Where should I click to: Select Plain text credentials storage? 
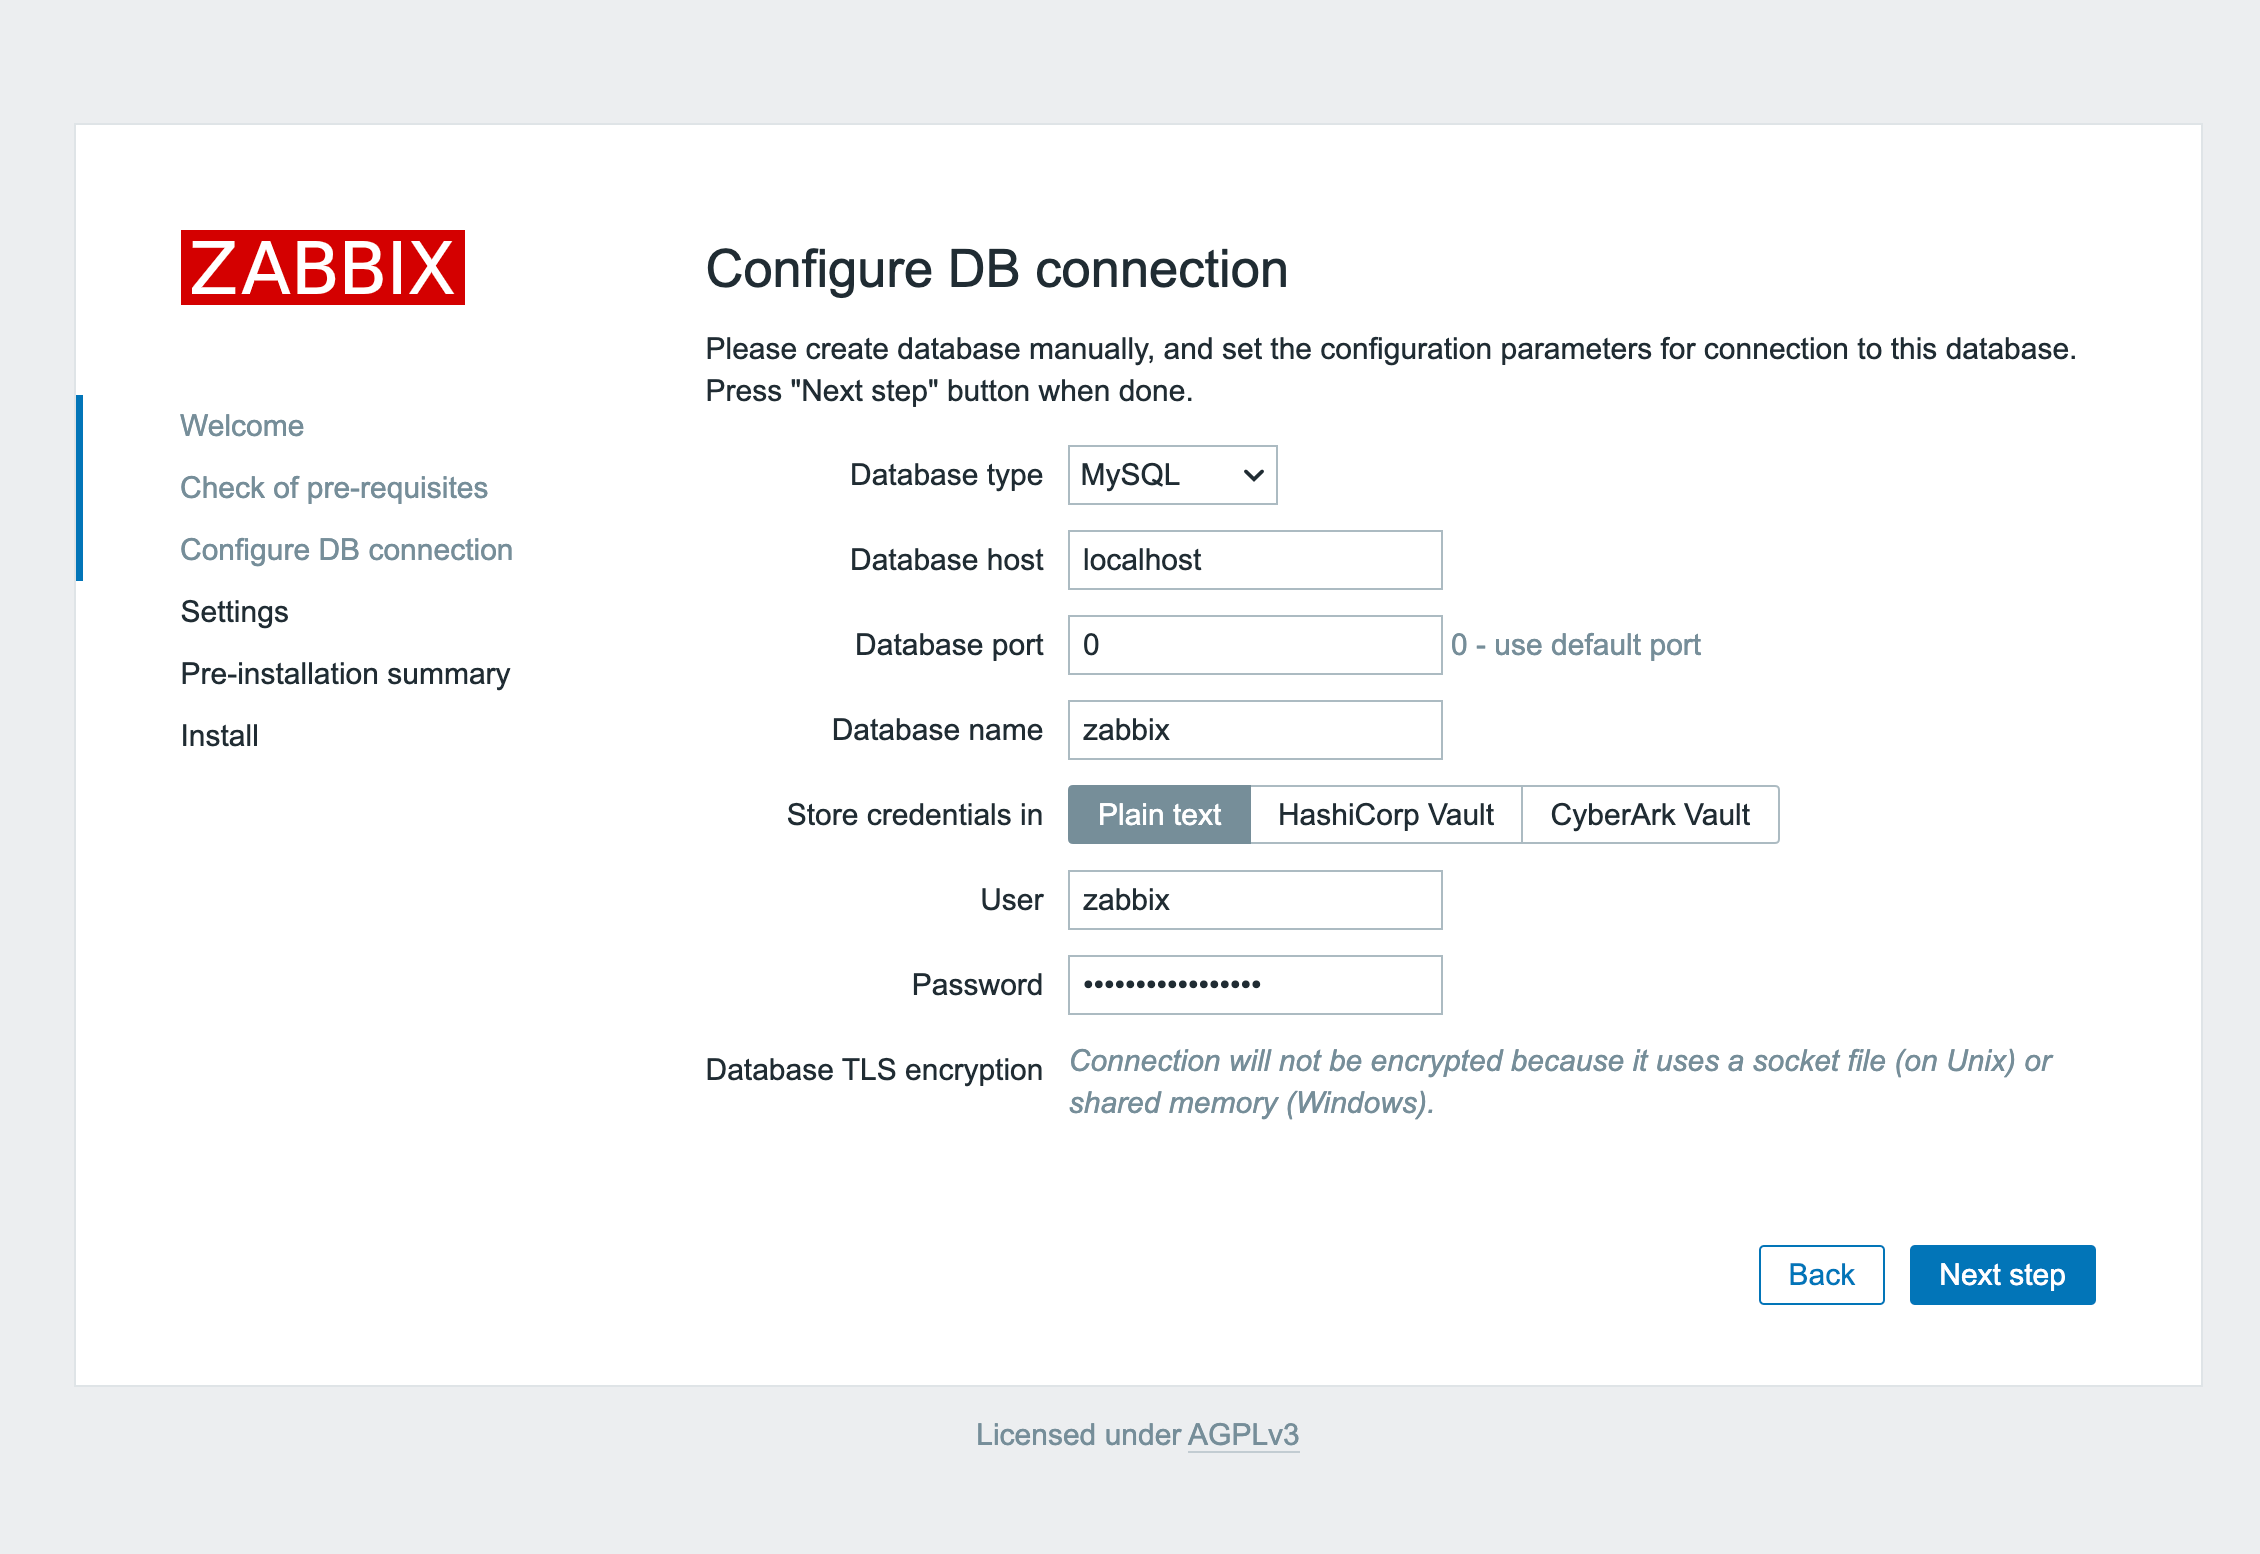click(1159, 815)
